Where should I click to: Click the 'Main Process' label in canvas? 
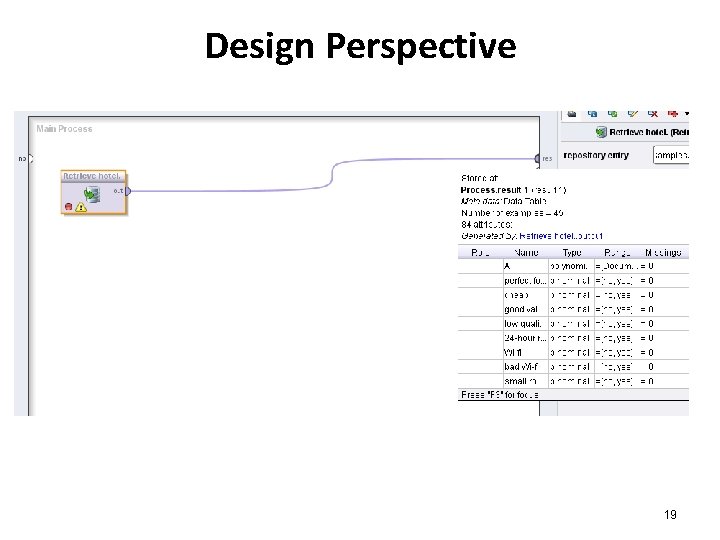tap(64, 129)
